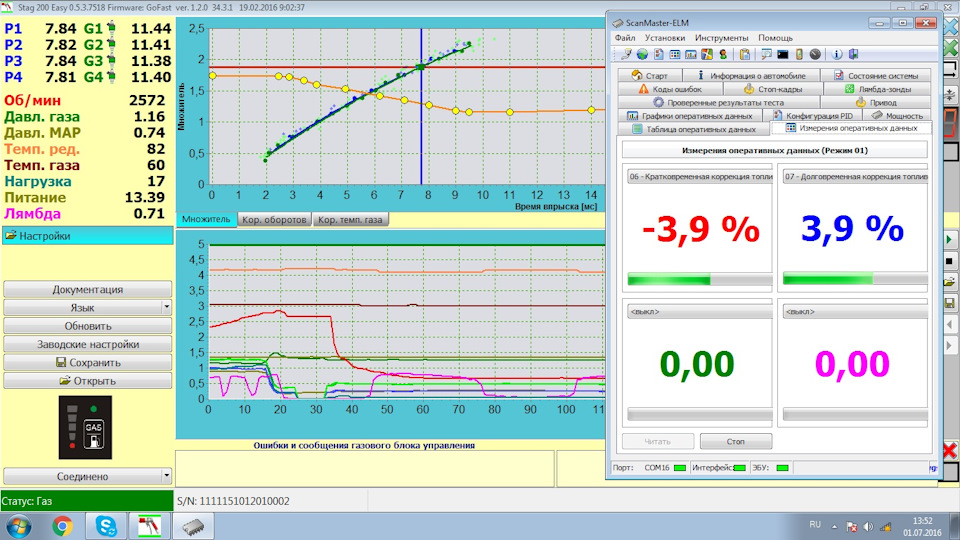The width and height of the screenshot is (960, 540).
Task: Click the exit door icon in ScanMaster toolbar
Action: [x=853, y=54]
